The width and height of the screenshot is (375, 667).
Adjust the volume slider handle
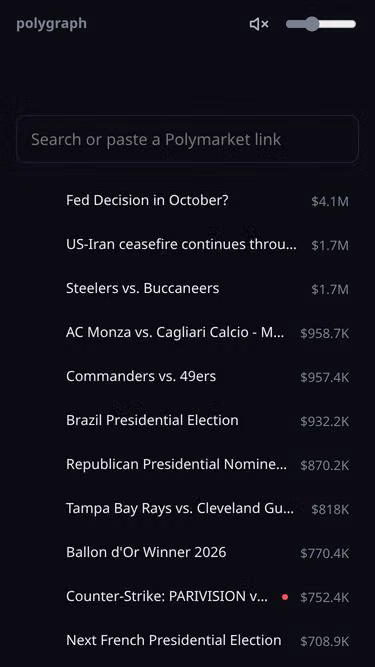click(x=312, y=24)
